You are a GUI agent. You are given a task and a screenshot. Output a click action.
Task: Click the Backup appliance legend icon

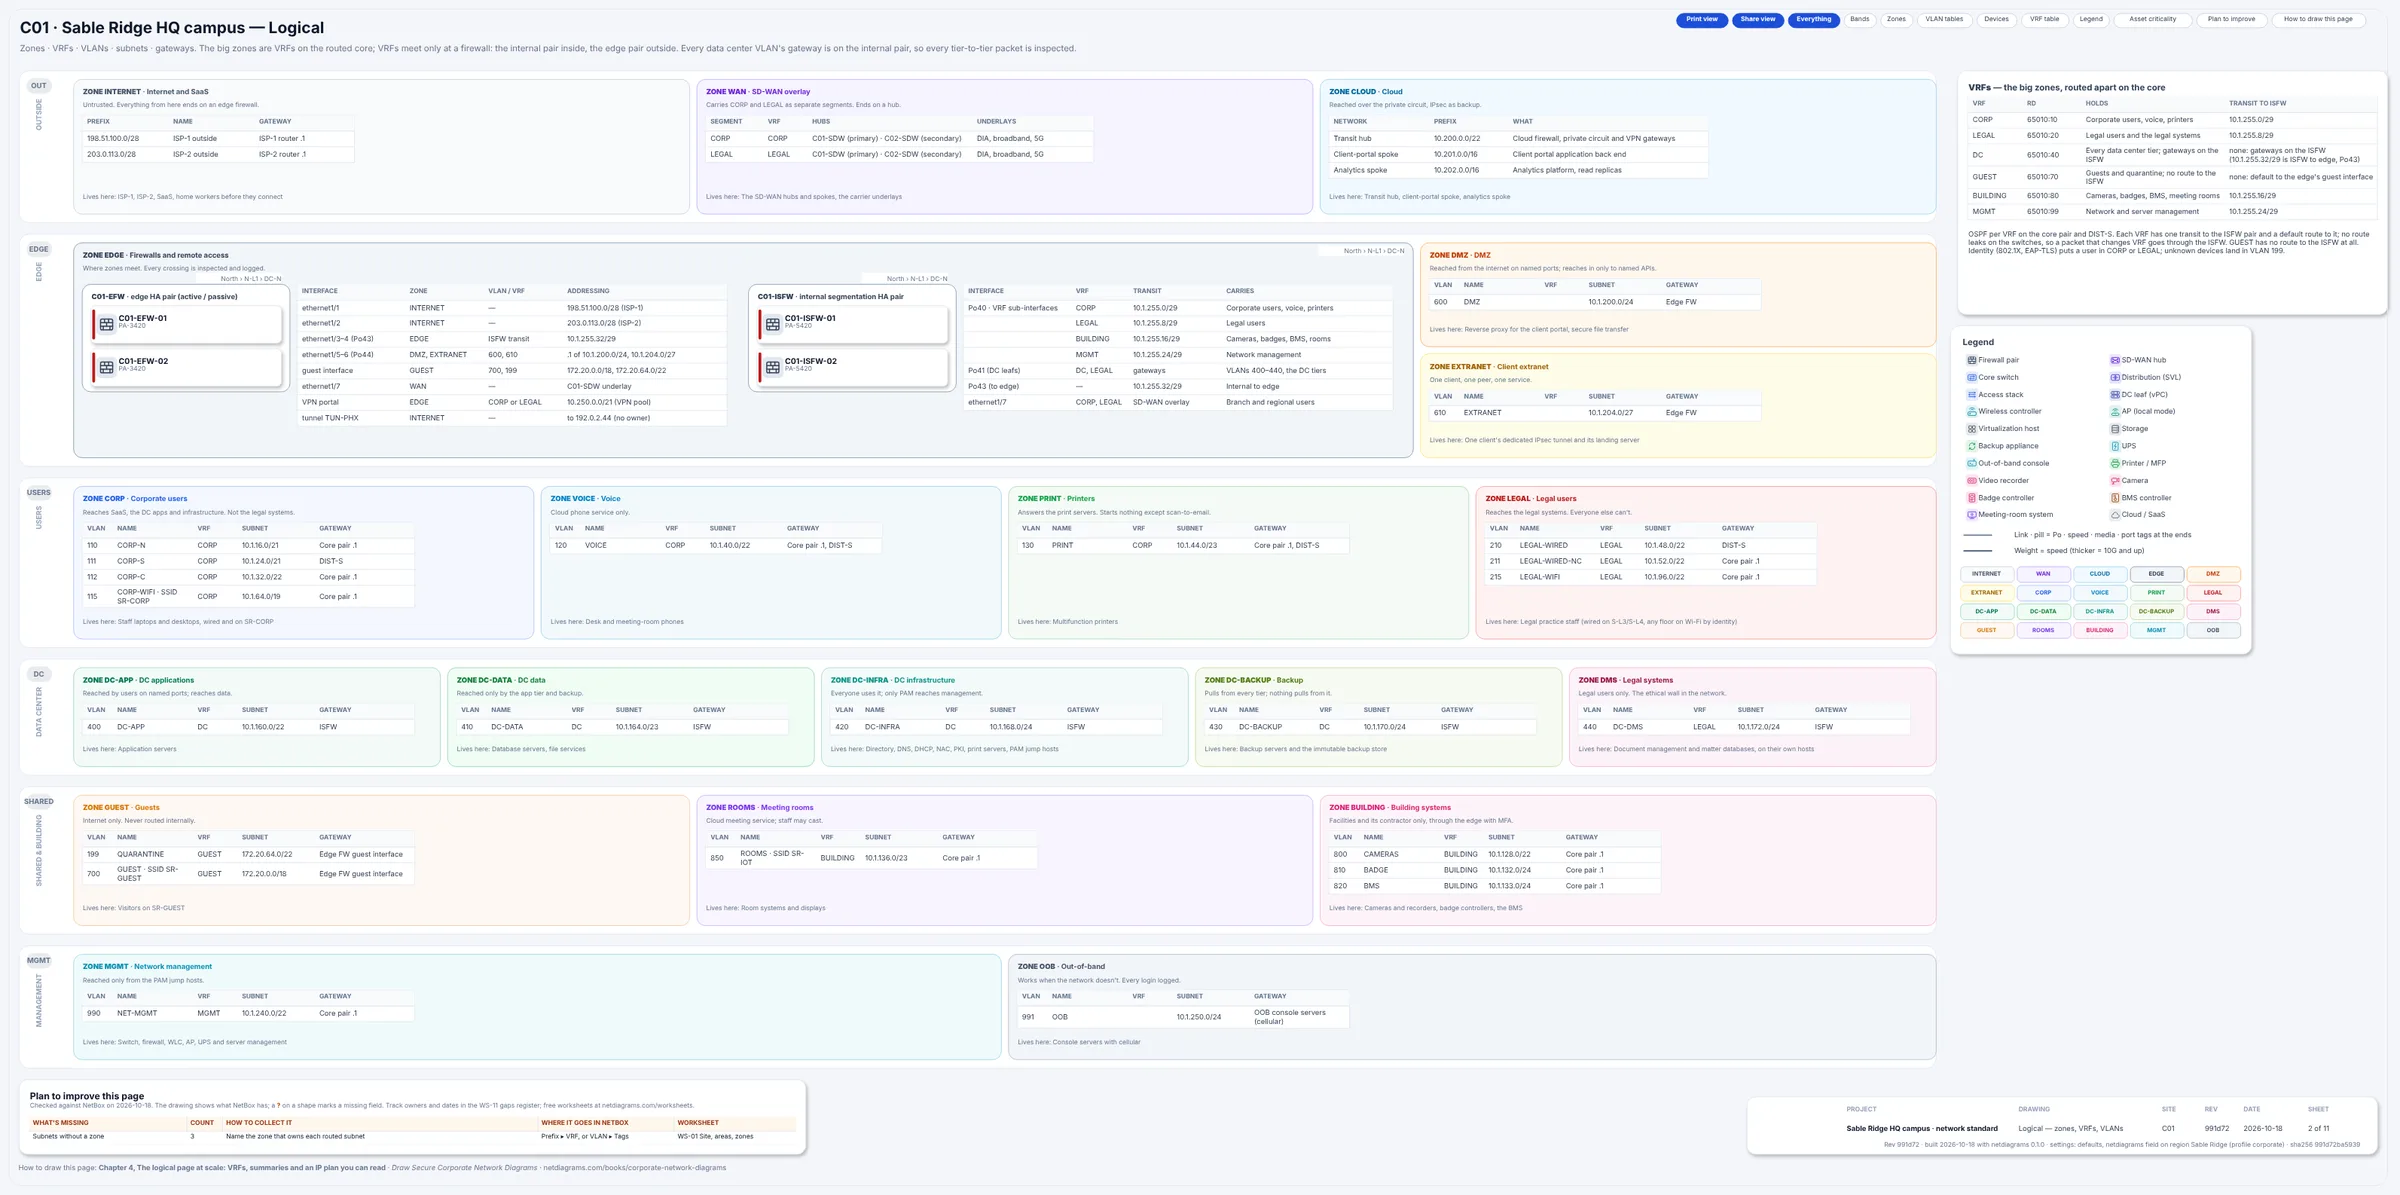click(x=1971, y=446)
